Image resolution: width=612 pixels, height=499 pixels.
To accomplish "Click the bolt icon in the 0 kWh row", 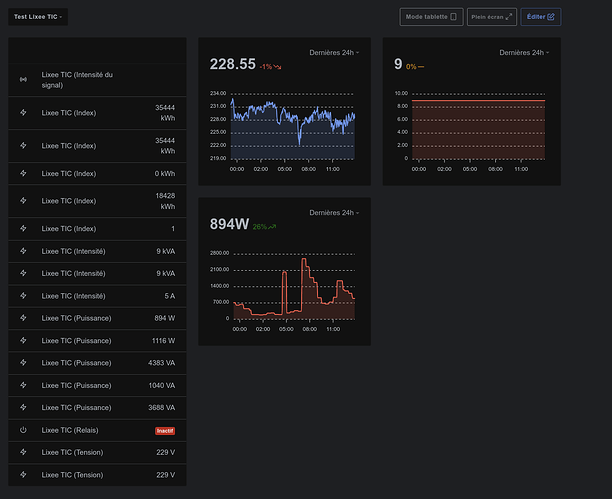I will 23,174.
